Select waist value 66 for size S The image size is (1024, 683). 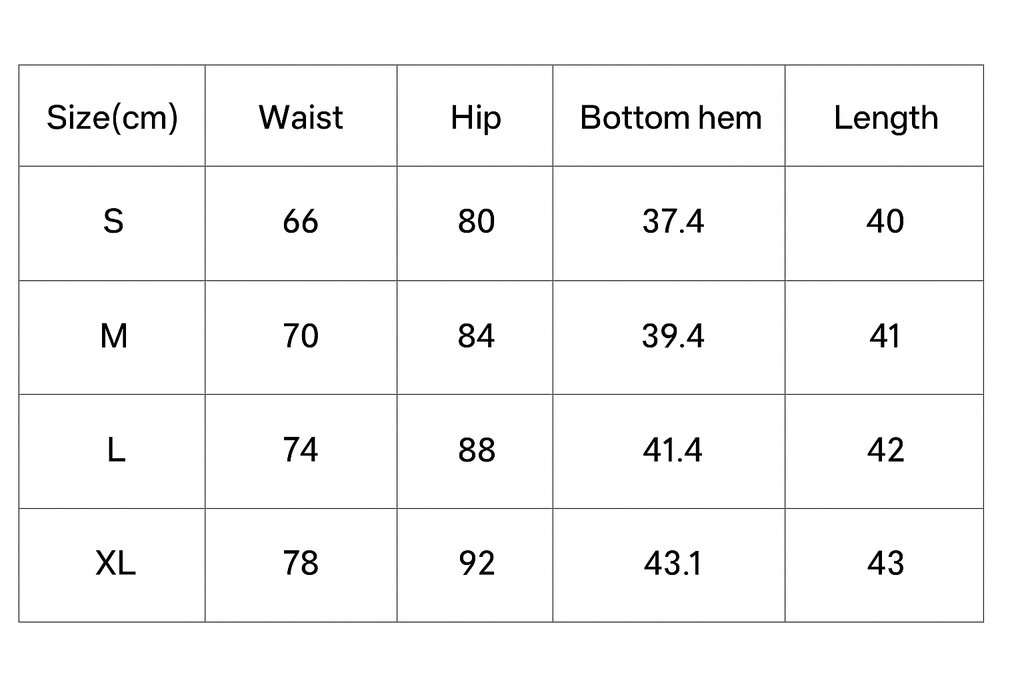tap(300, 221)
